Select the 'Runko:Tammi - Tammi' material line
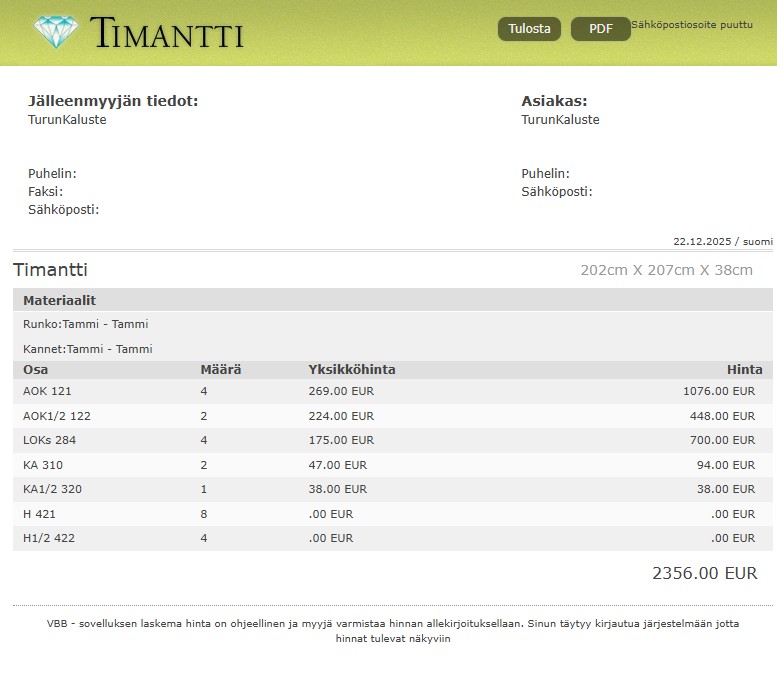Viewport: 777px width, 674px height. pos(85,324)
